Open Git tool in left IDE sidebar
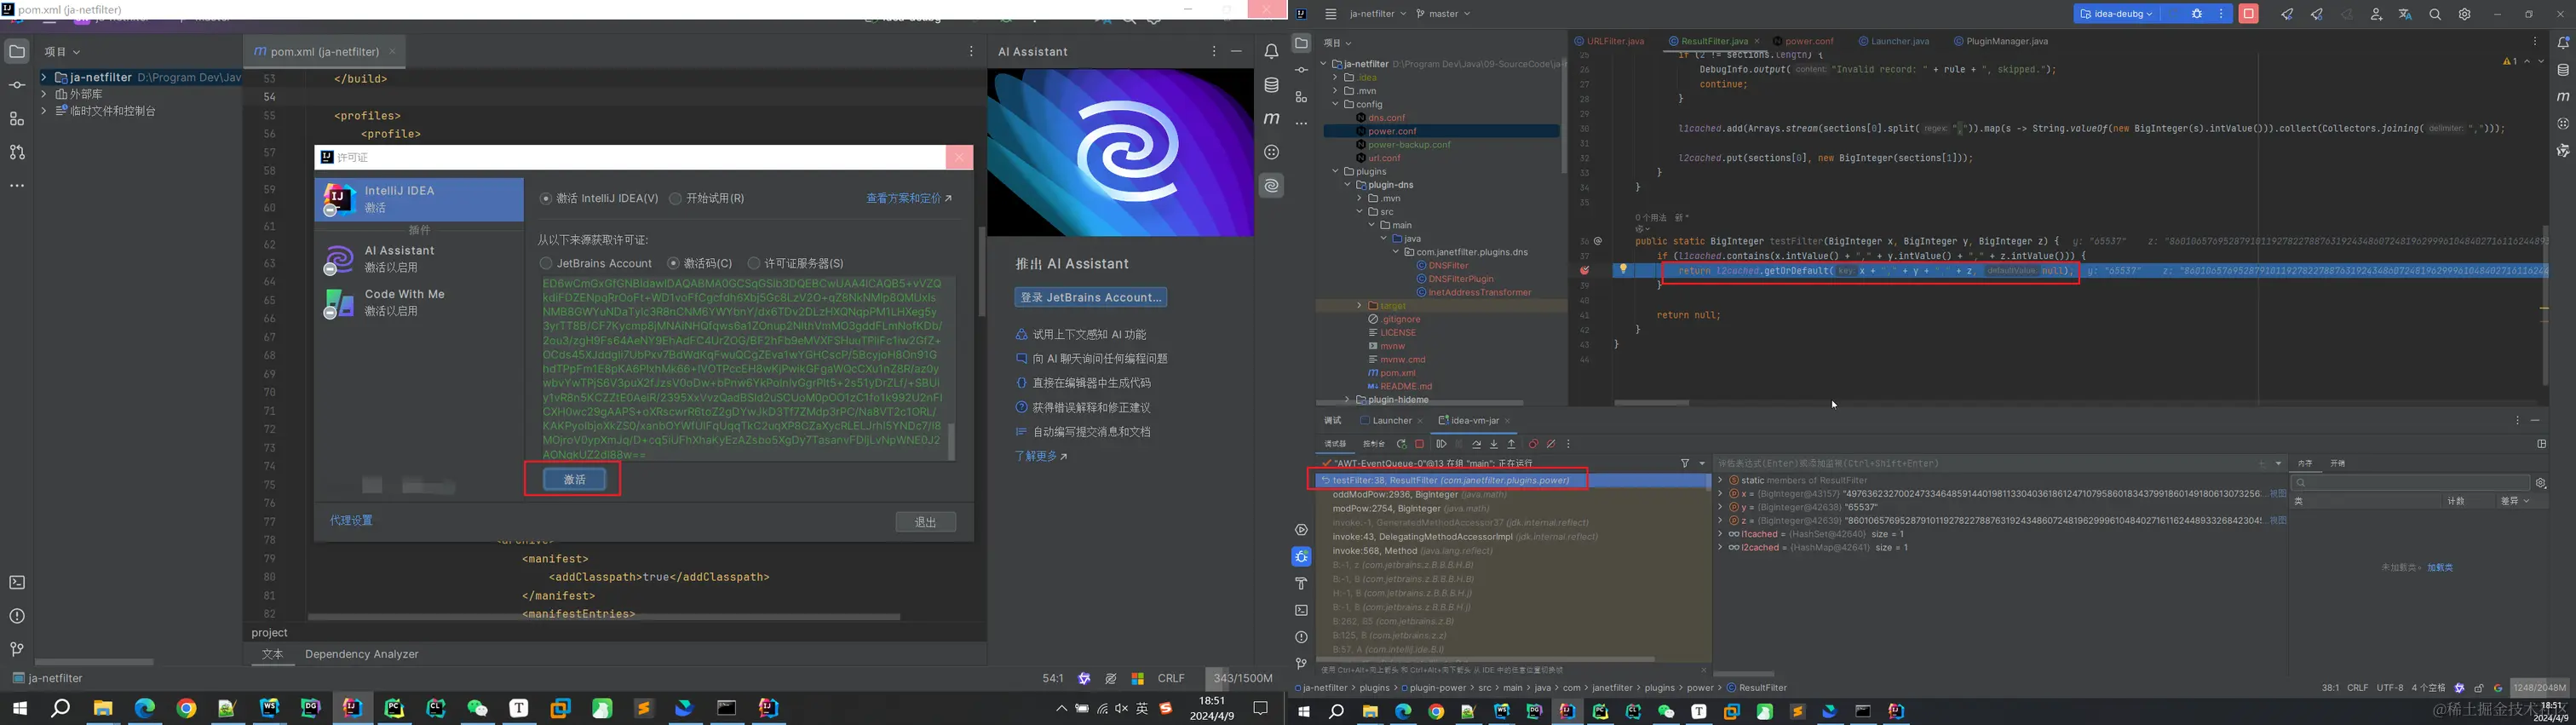This screenshot has width=2576, height=725. 17,649
